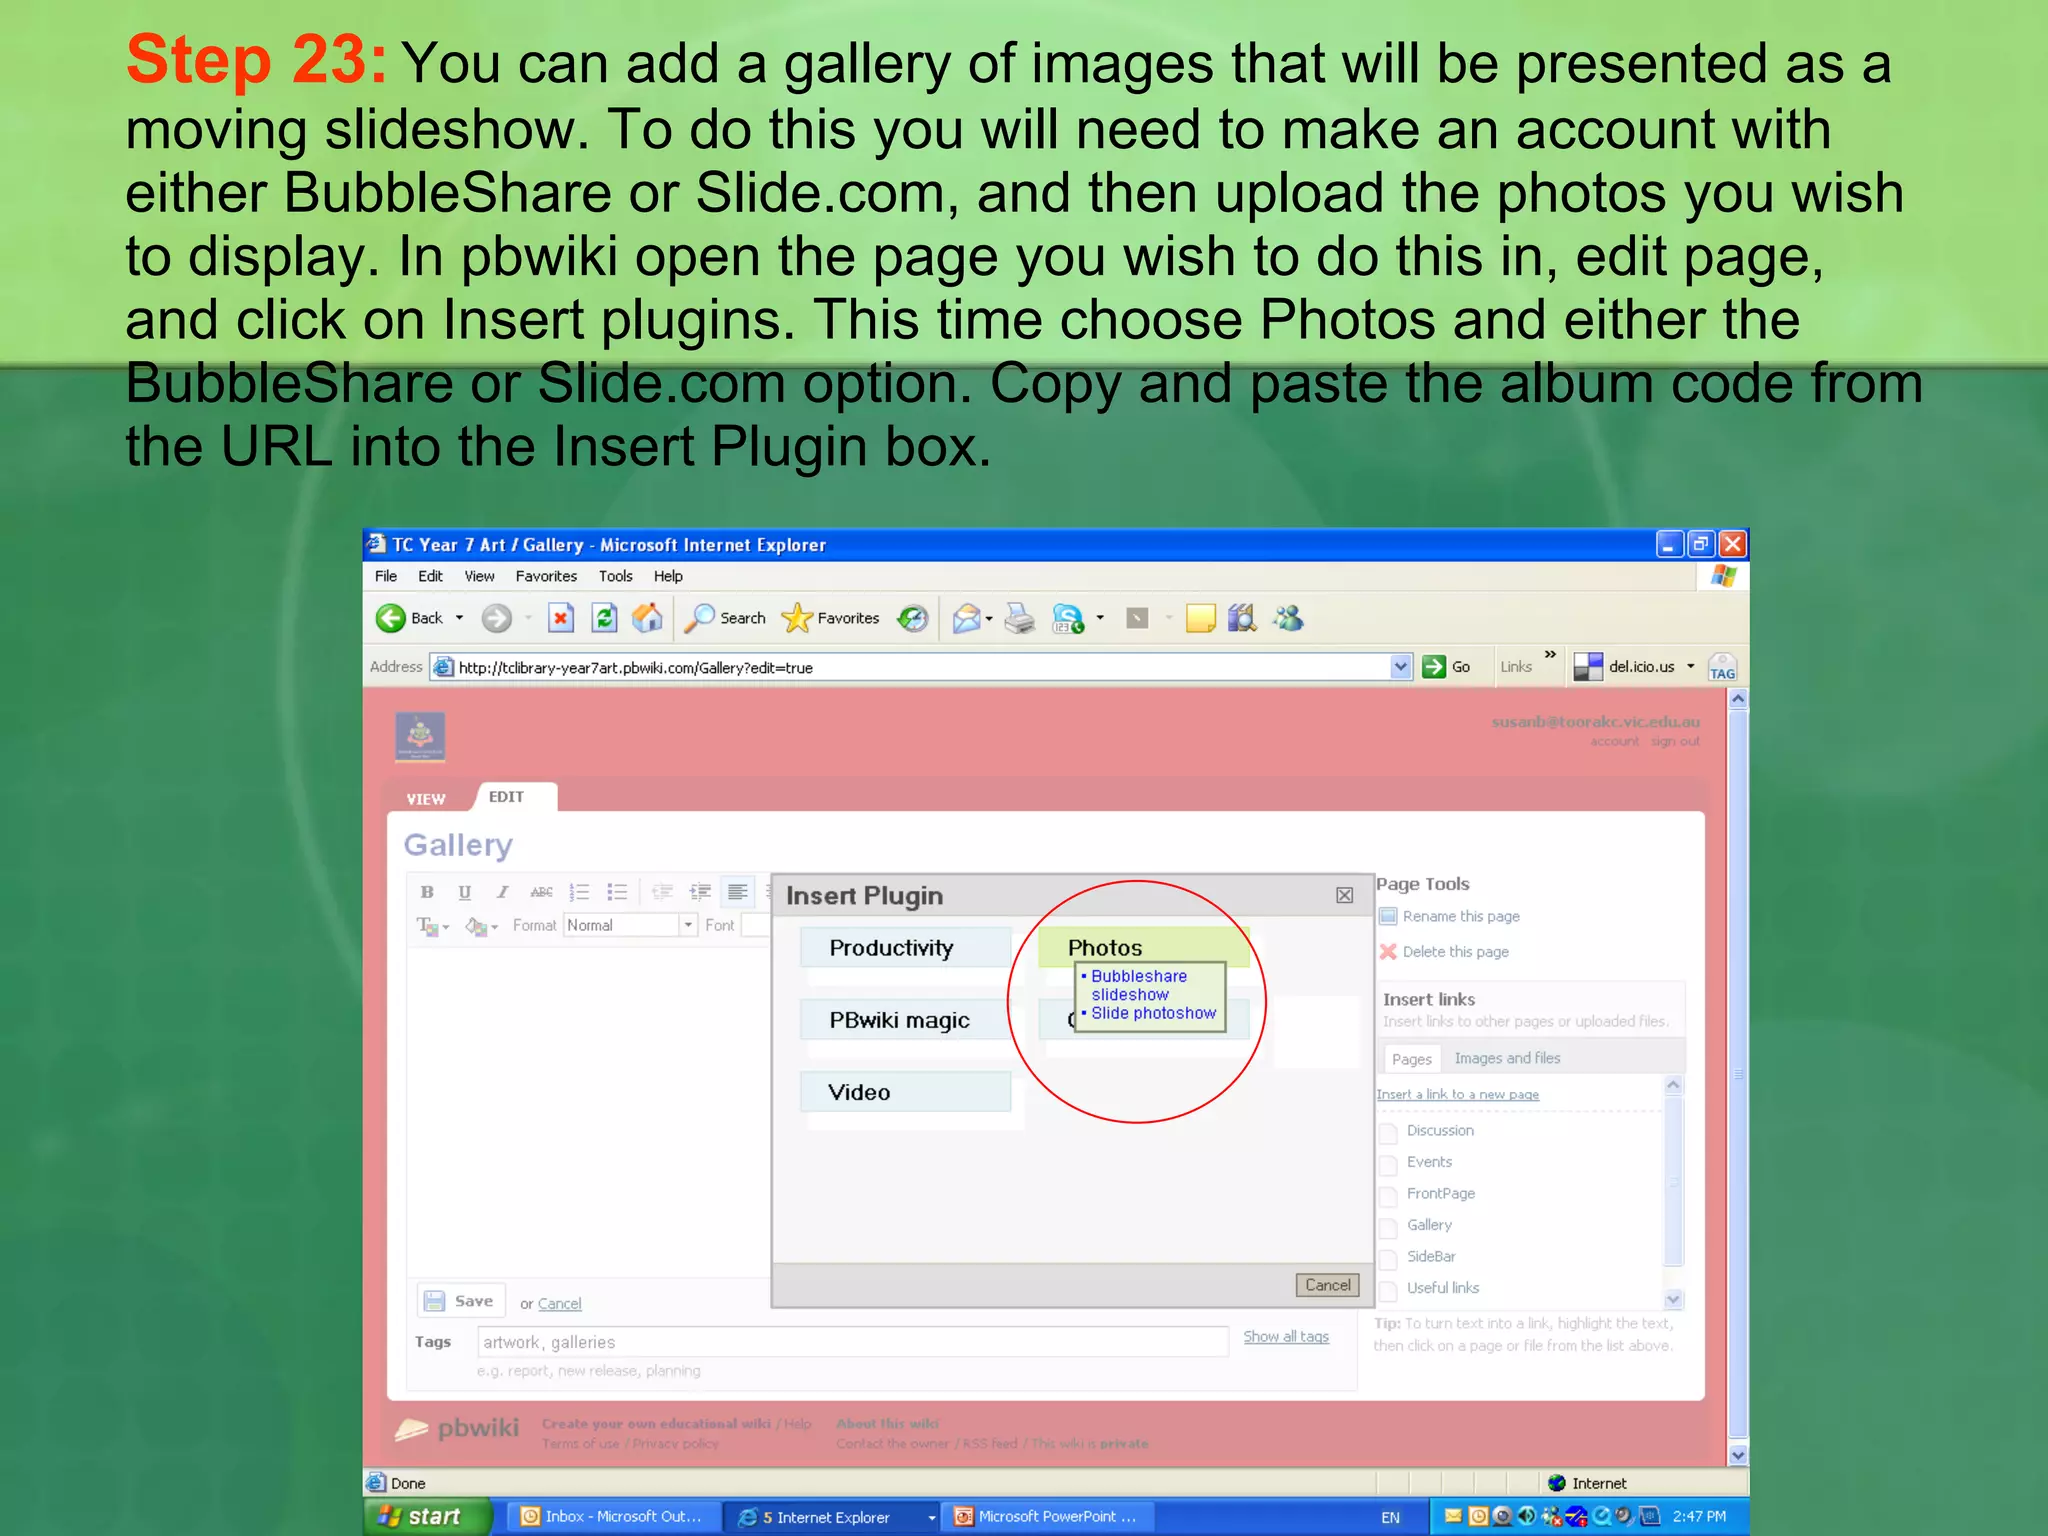Click the Research books icon
2048x1536 pixels.
point(1242,618)
